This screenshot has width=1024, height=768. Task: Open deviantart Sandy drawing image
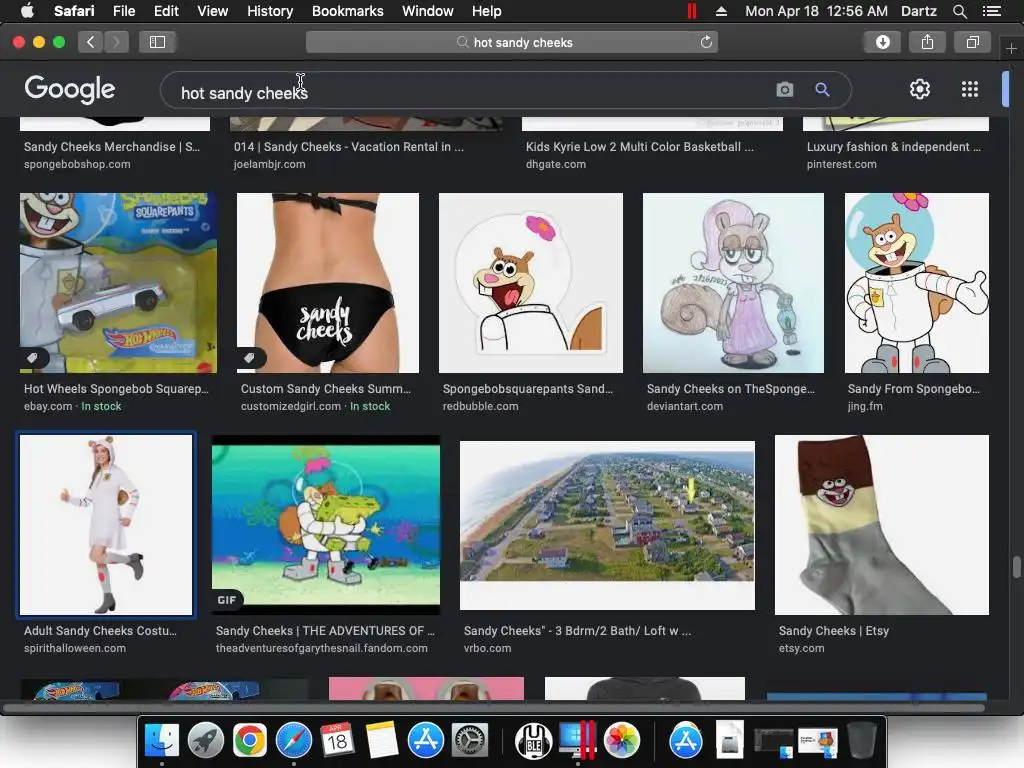click(x=733, y=283)
